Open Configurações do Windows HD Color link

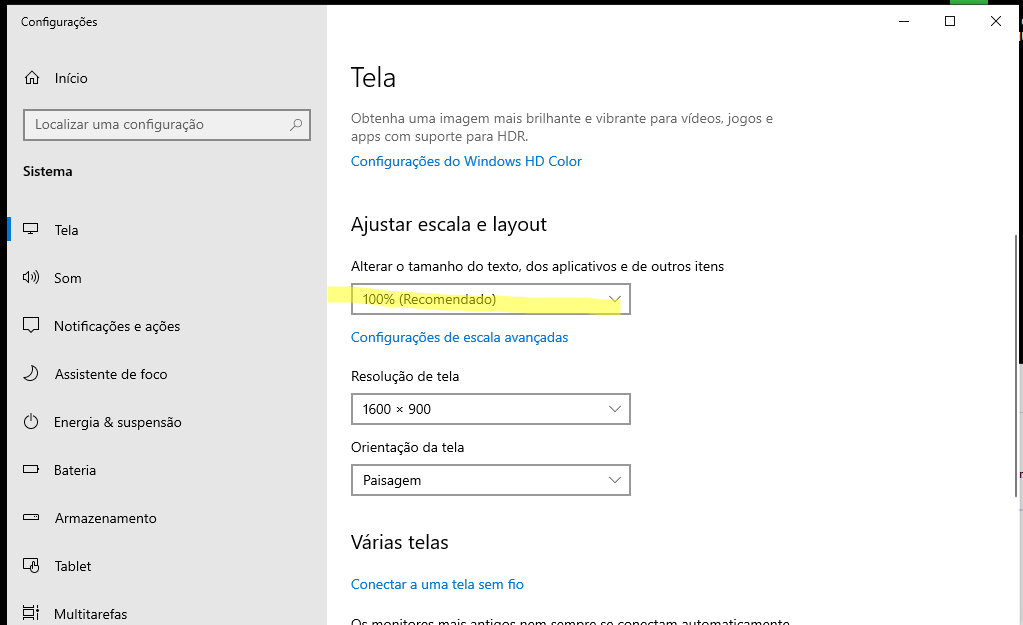[466, 161]
